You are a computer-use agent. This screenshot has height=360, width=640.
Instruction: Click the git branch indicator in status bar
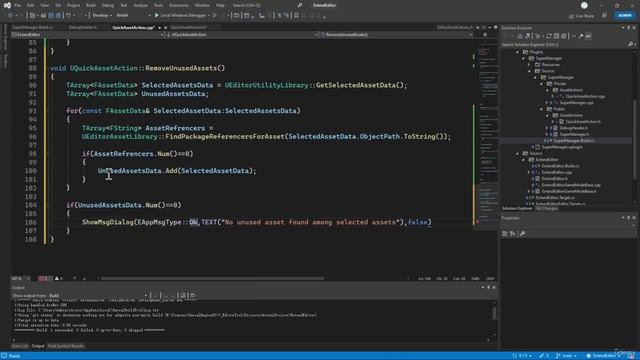point(567,356)
